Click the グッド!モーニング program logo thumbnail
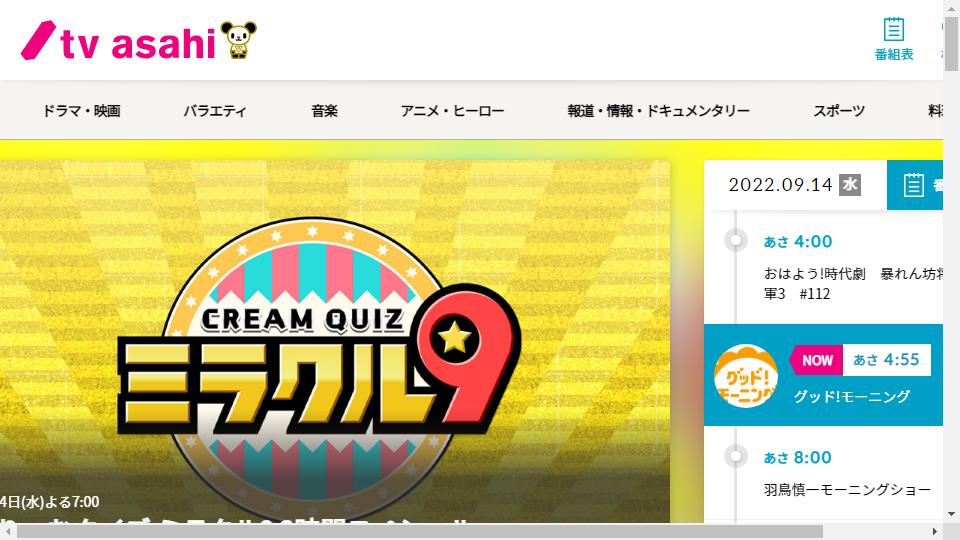Viewport: 960px width, 540px height. click(746, 376)
